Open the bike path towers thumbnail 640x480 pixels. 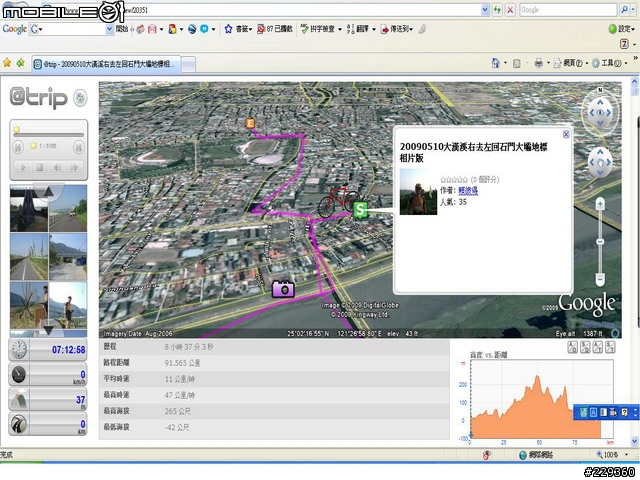29,257
